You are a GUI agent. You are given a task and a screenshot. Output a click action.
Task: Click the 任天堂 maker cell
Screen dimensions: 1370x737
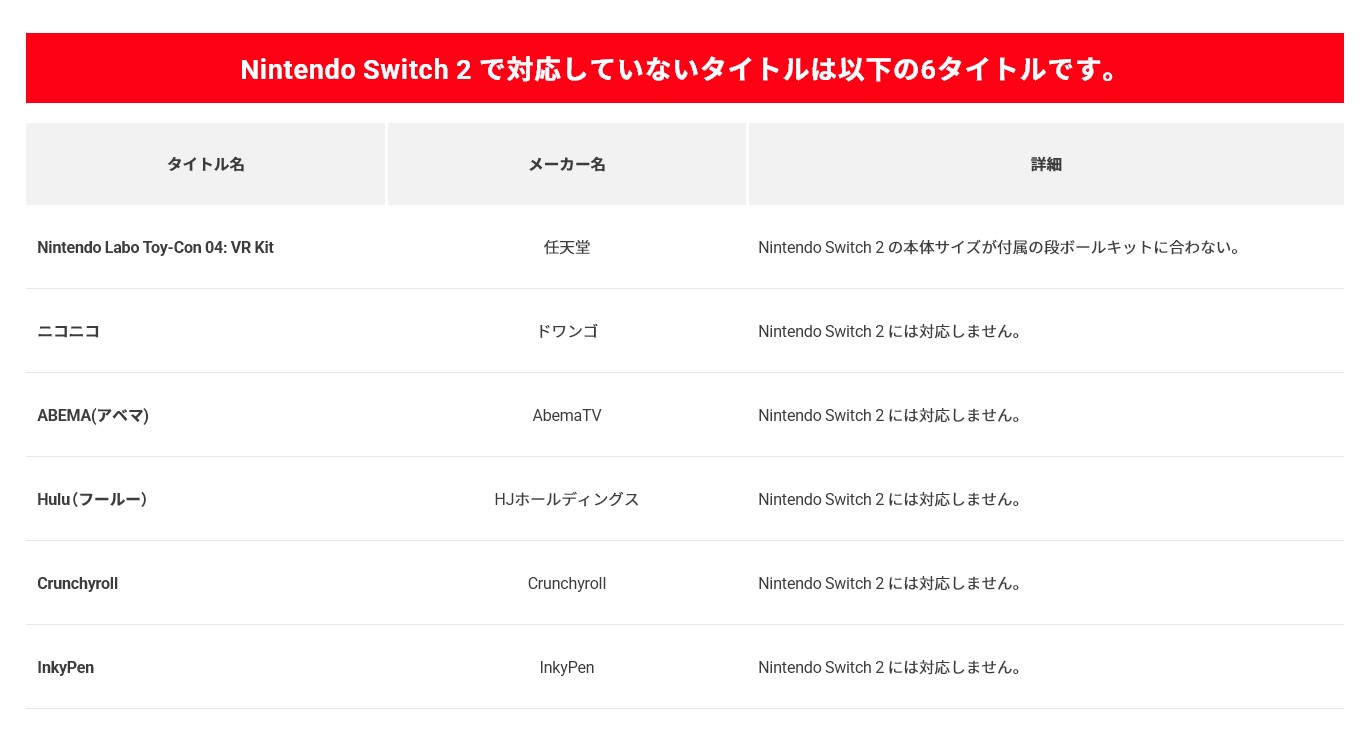click(x=566, y=247)
